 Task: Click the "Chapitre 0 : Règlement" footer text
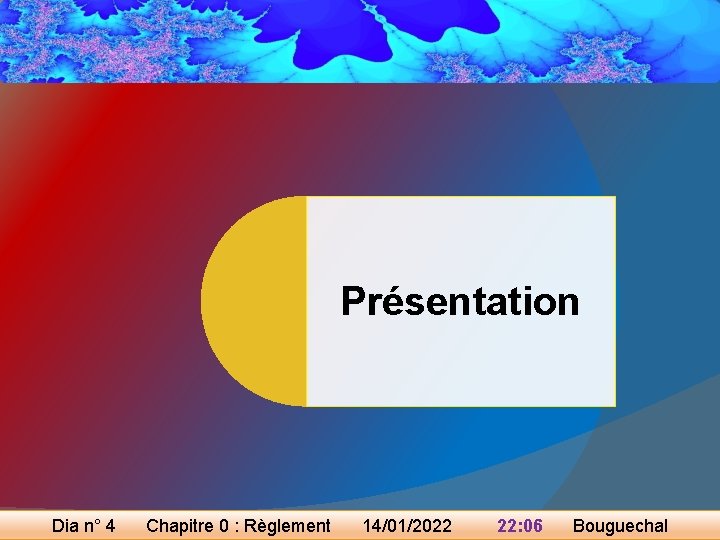(238, 526)
